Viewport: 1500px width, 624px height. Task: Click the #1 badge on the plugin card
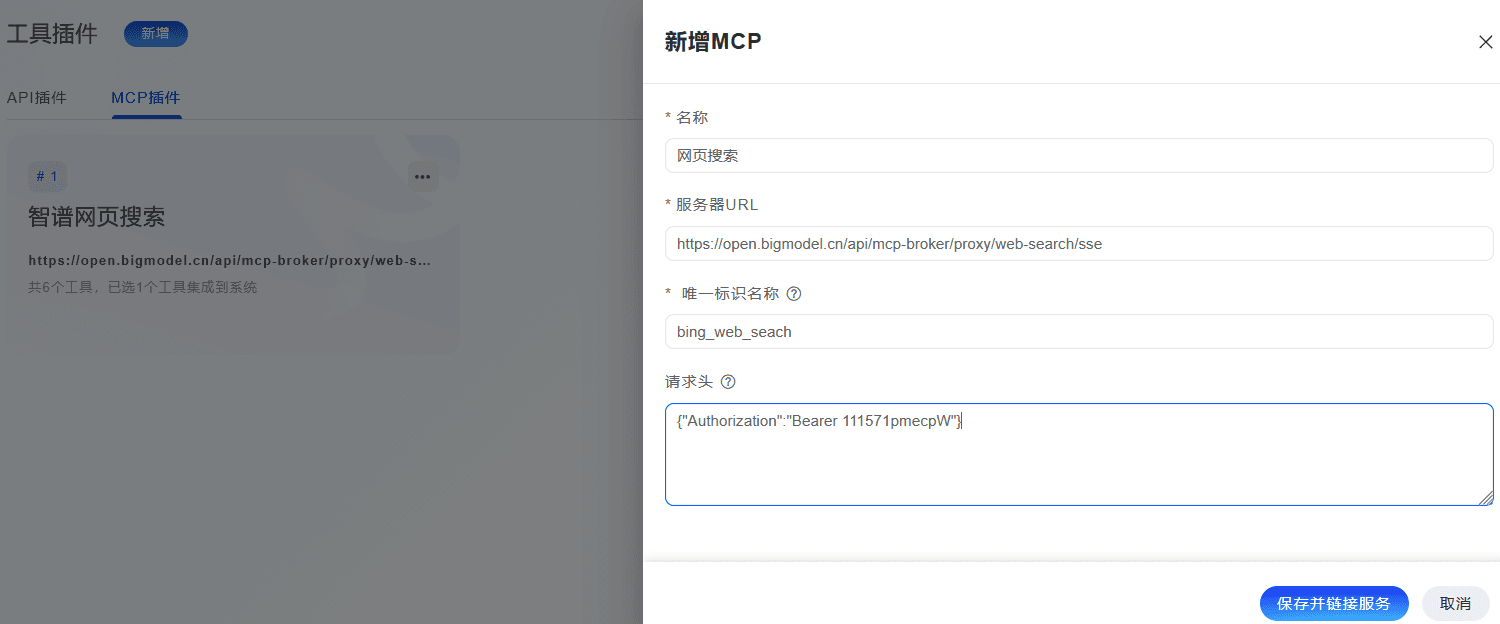pyautogui.click(x=47, y=177)
